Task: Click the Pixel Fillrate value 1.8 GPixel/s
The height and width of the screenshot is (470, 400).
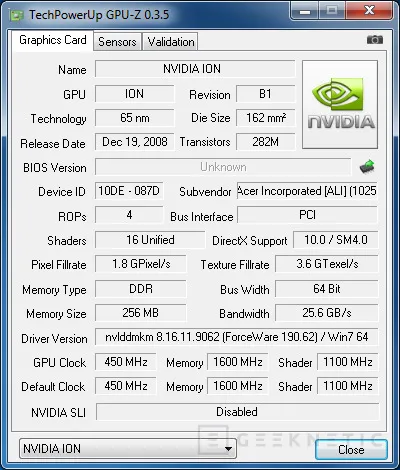Action: pyautogui.click(x=141, y=264)
